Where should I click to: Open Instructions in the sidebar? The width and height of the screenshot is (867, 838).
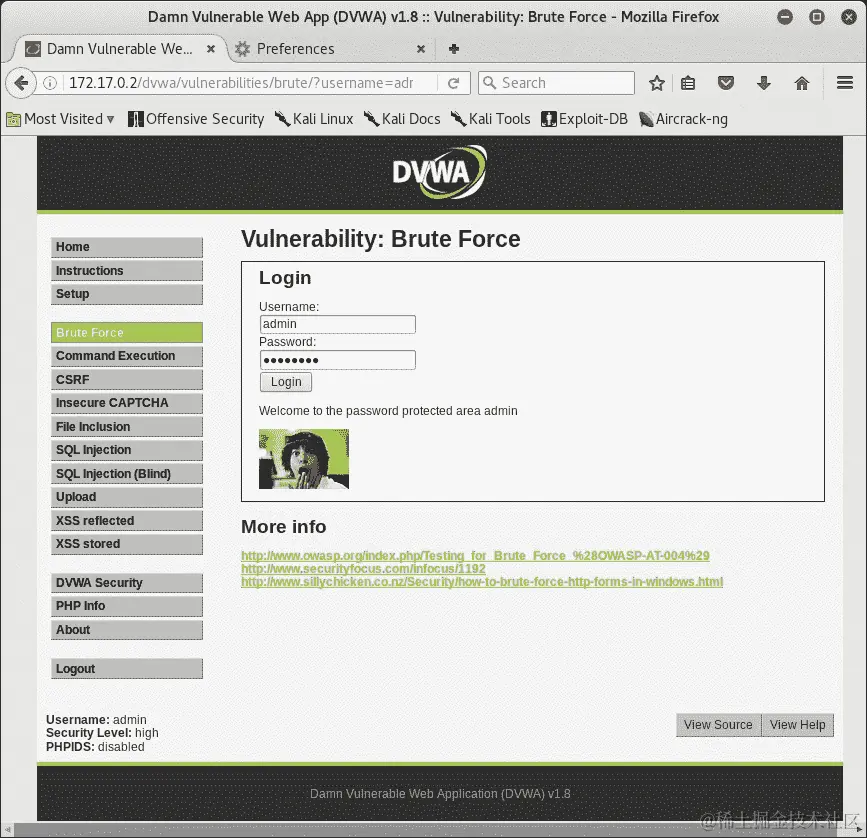point(127,271)
